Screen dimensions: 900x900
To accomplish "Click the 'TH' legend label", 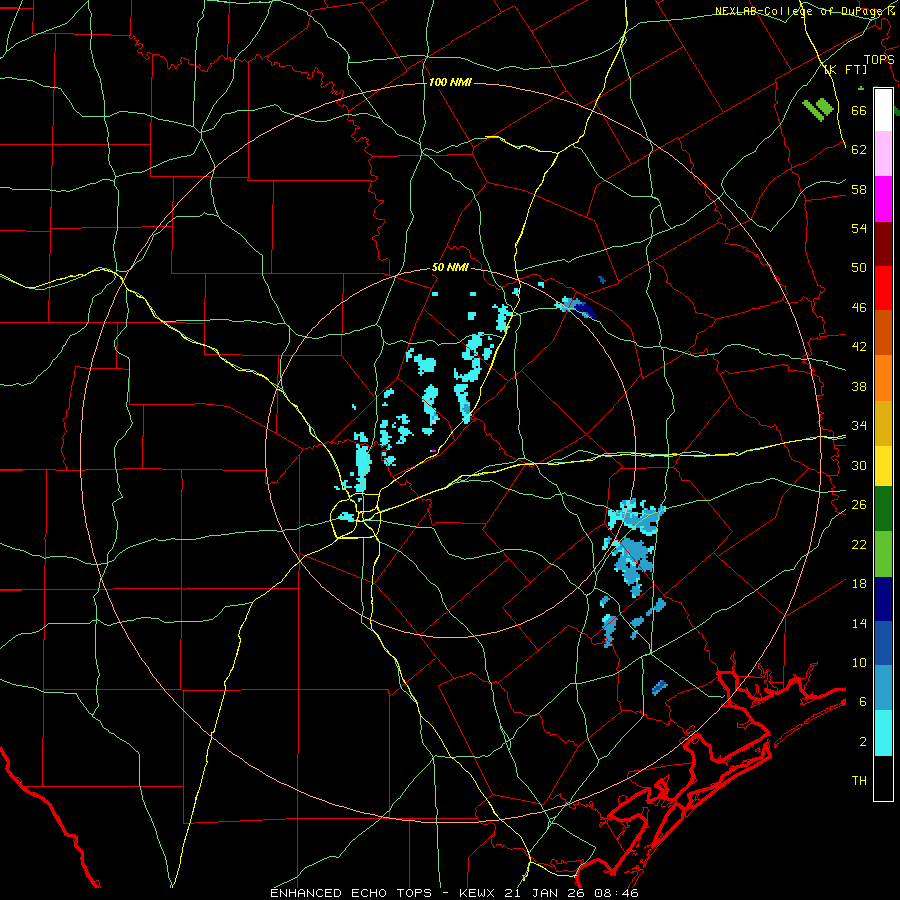I will [x=859, y=780].
